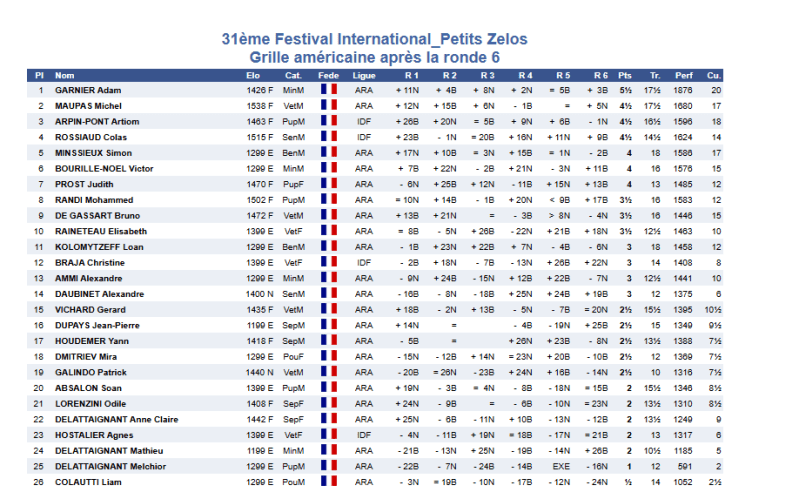Click the Ligue column header

click(x=364, y=75)
